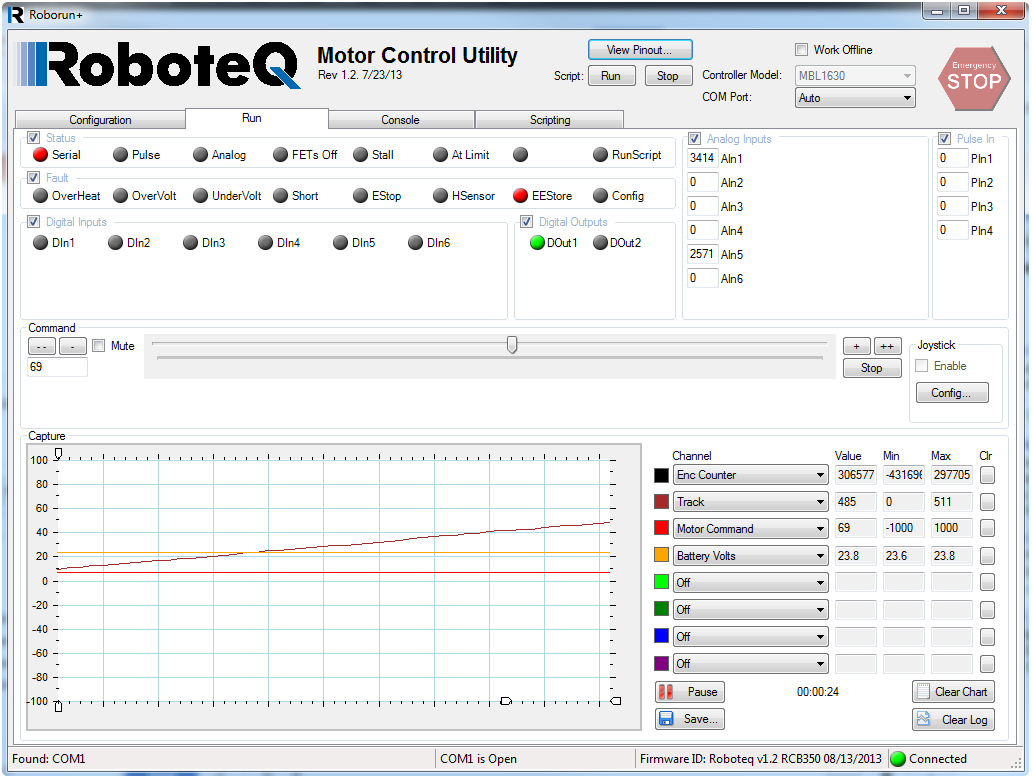This screenshot has height=779, width=1032.
Task: Open the Track channel dropdown
Action: pyautogui.click(x=750, y=502)
